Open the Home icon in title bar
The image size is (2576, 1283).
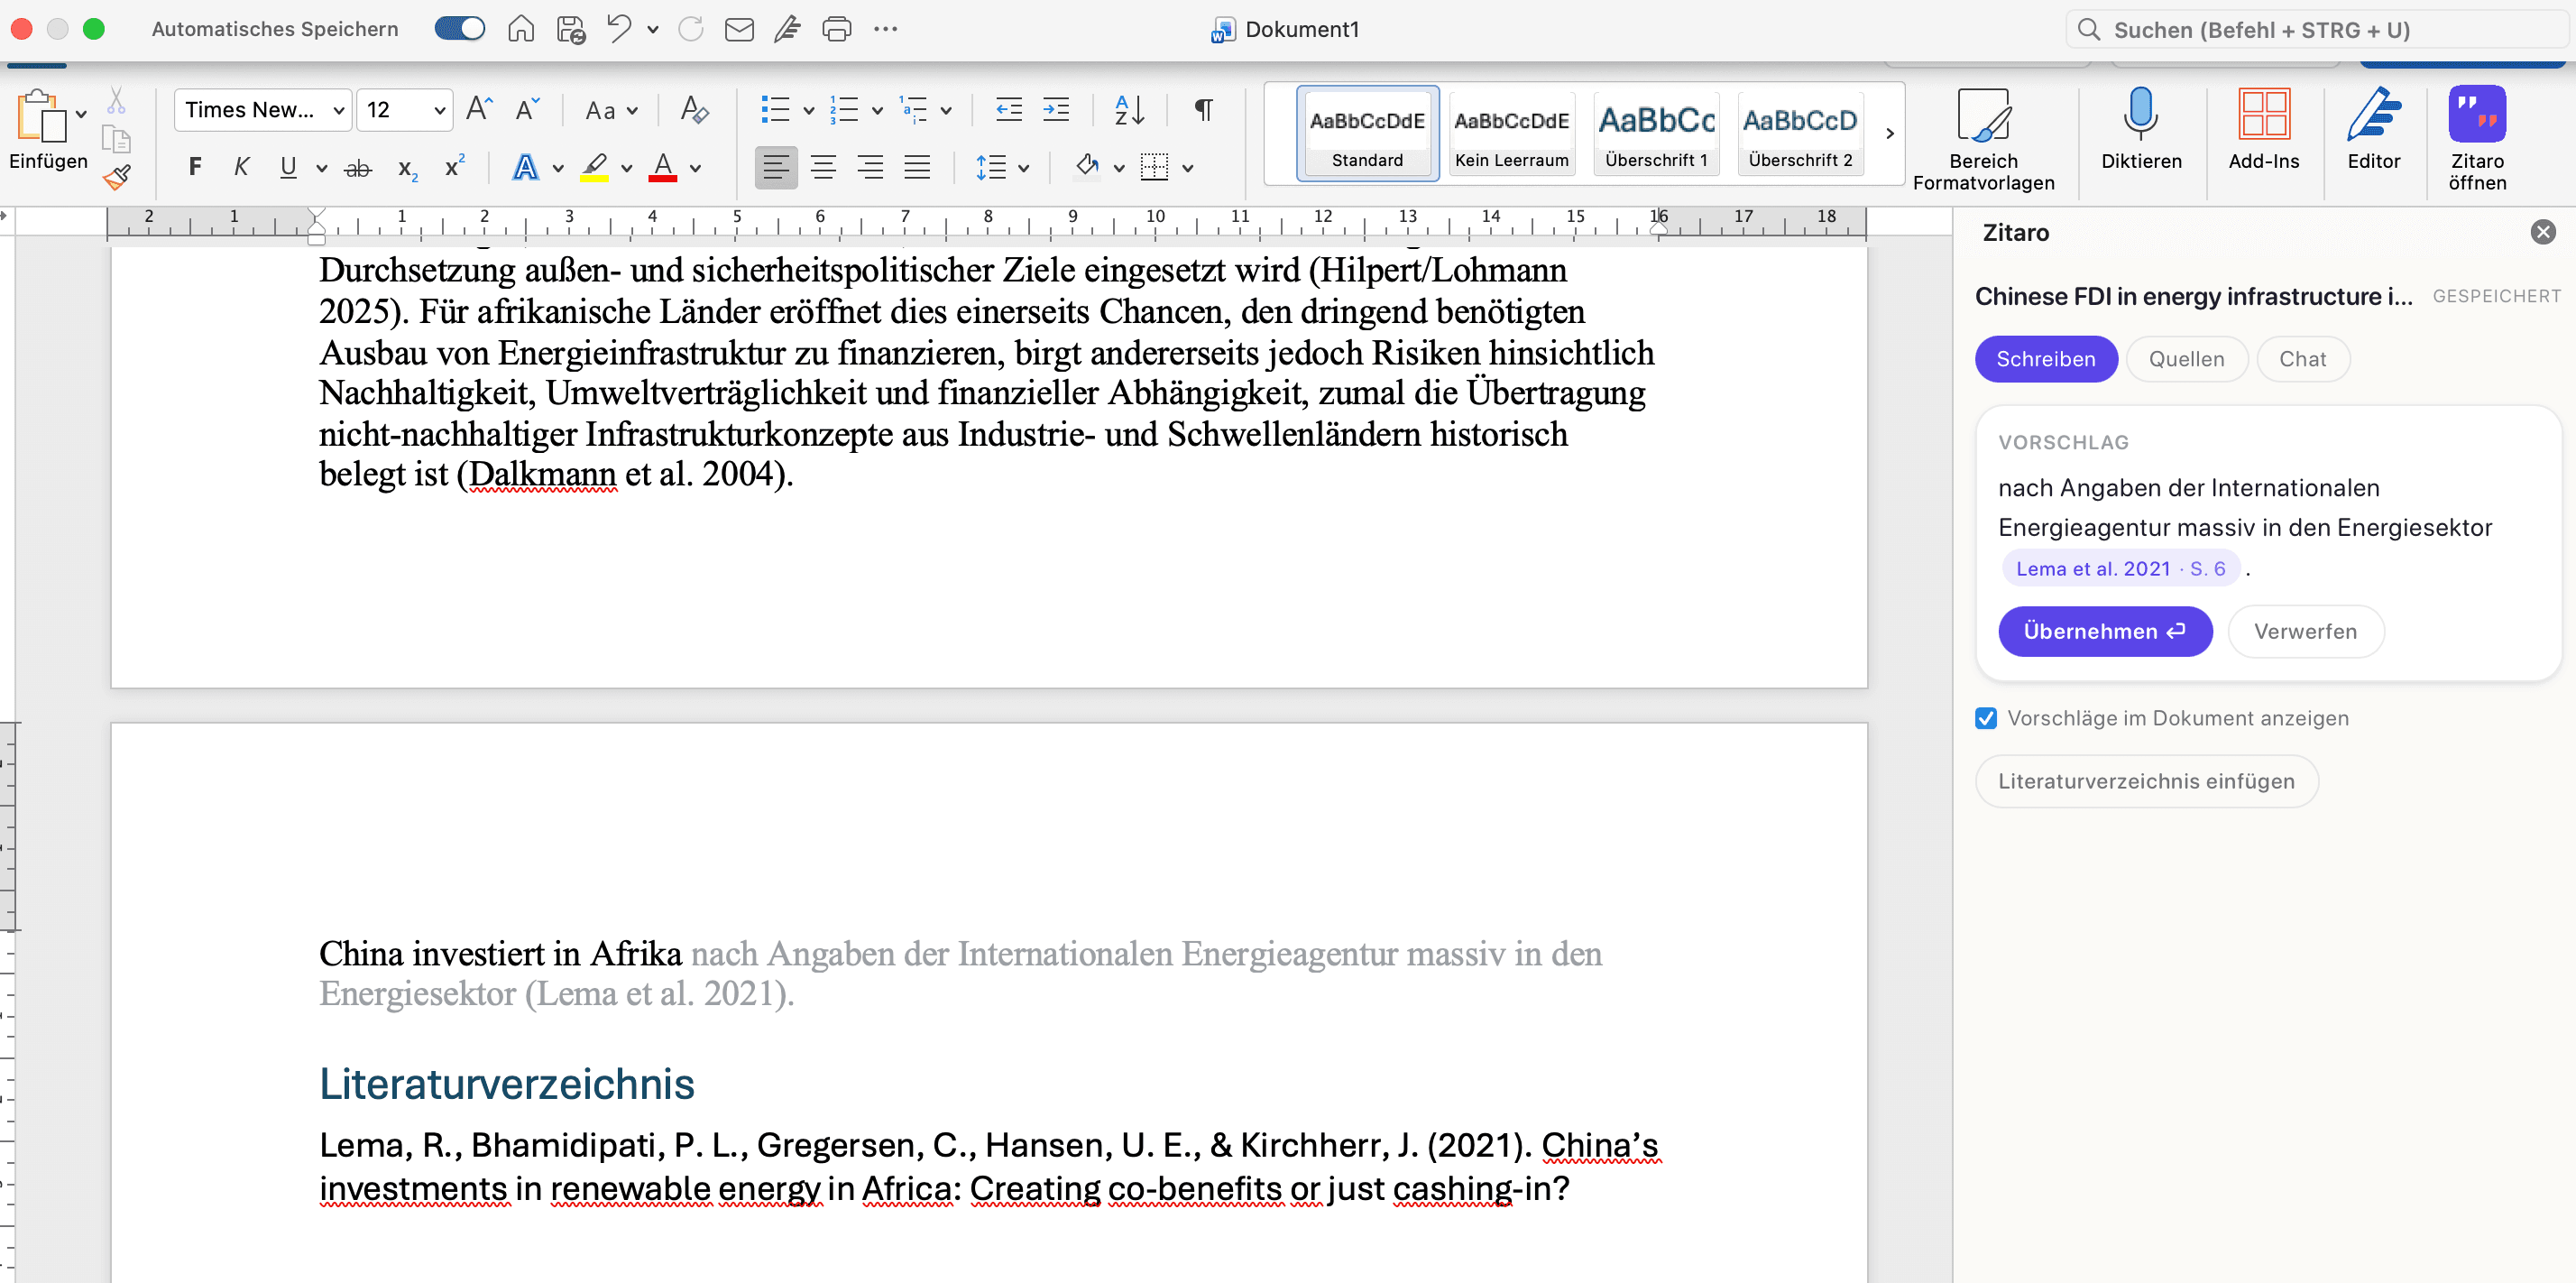(521, 29)
